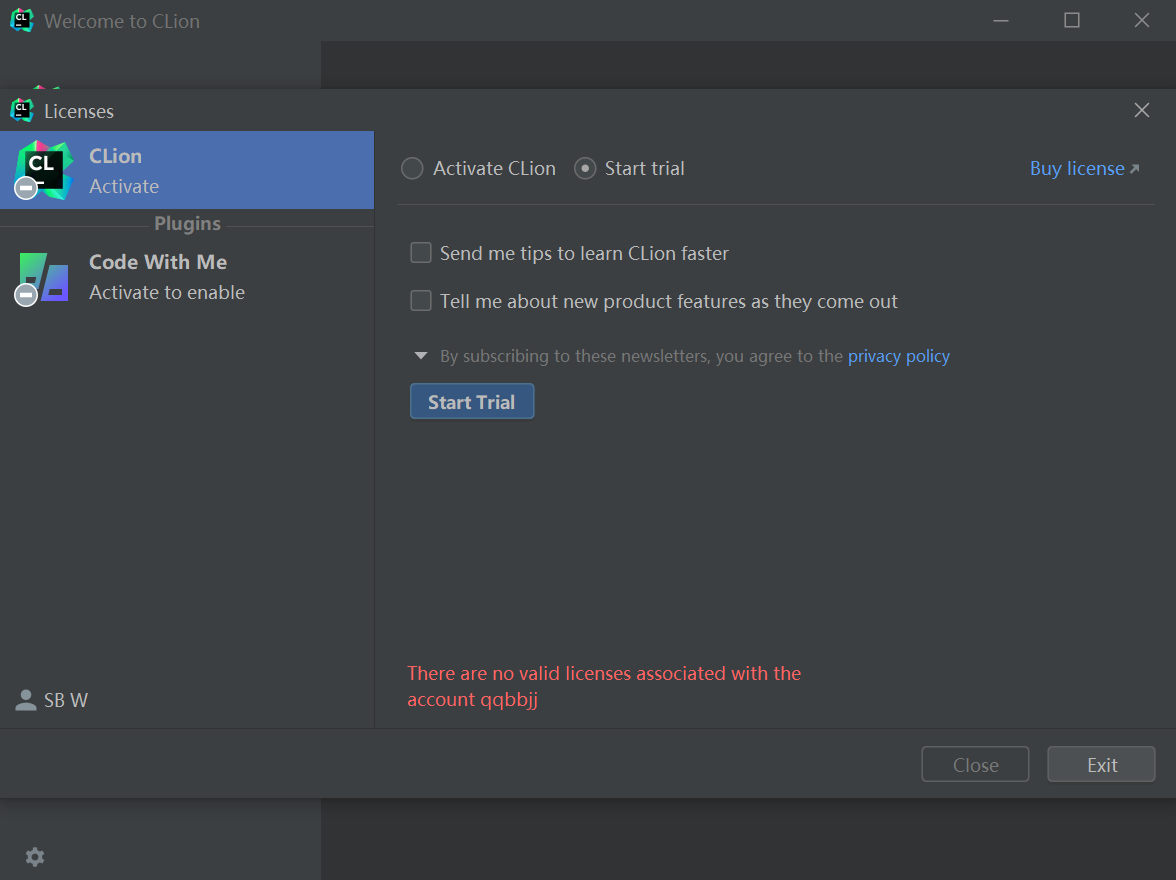Maximize the Welcome to CLion window
The image size is (1176, 880).
click(x=1072, y=20)
